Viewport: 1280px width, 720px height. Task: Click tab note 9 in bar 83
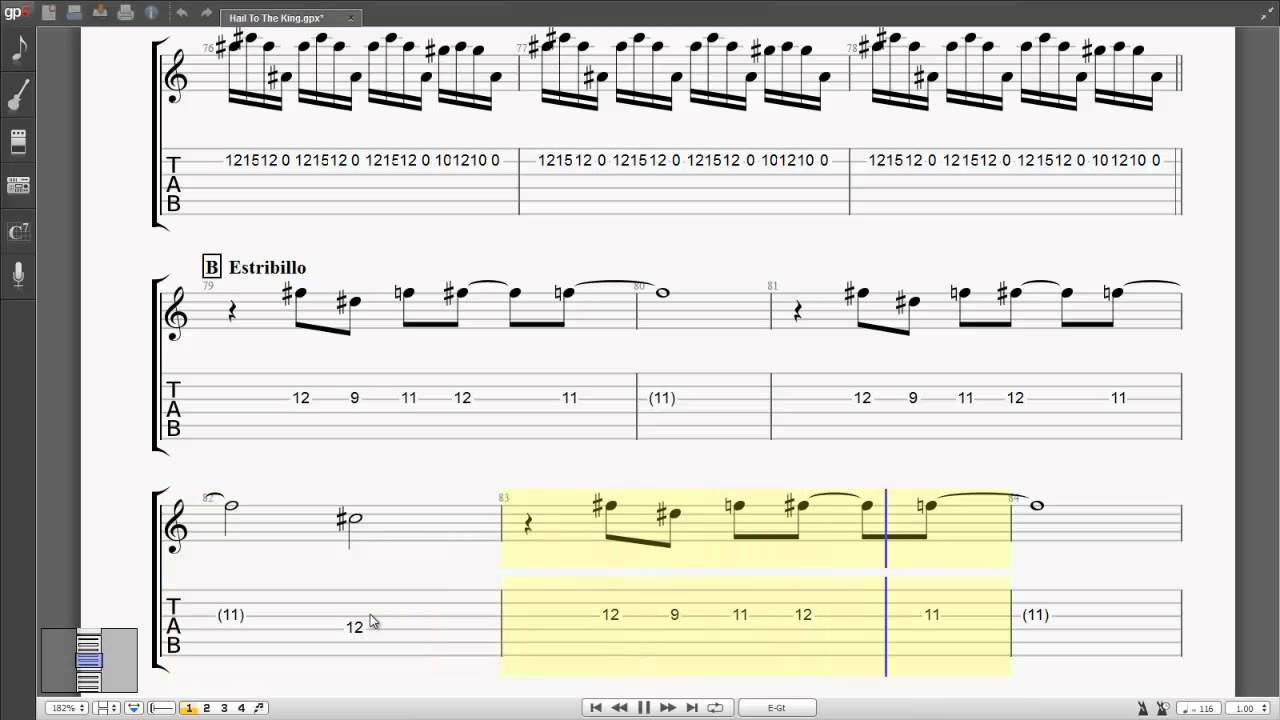coord(675,615)
